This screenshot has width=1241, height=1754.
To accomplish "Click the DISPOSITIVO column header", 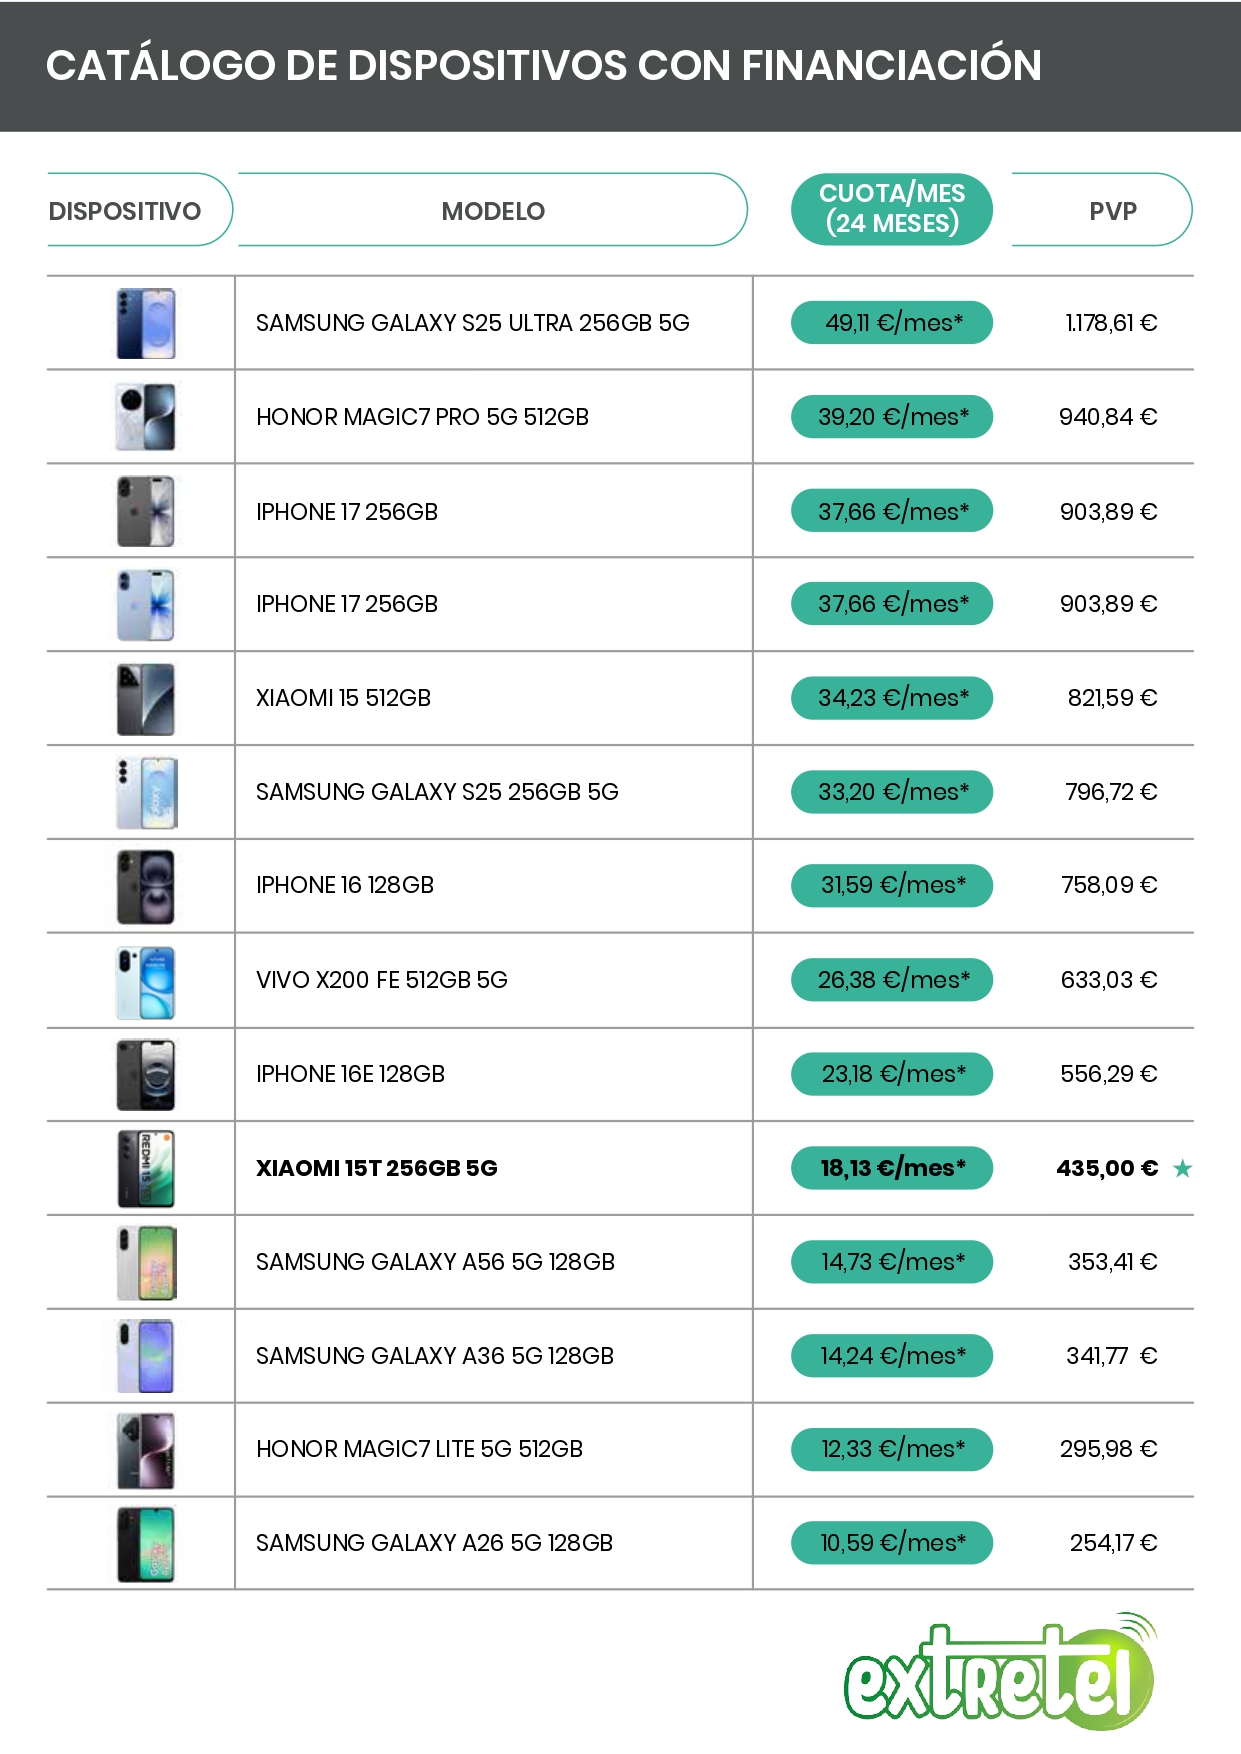I will (125, 211).
